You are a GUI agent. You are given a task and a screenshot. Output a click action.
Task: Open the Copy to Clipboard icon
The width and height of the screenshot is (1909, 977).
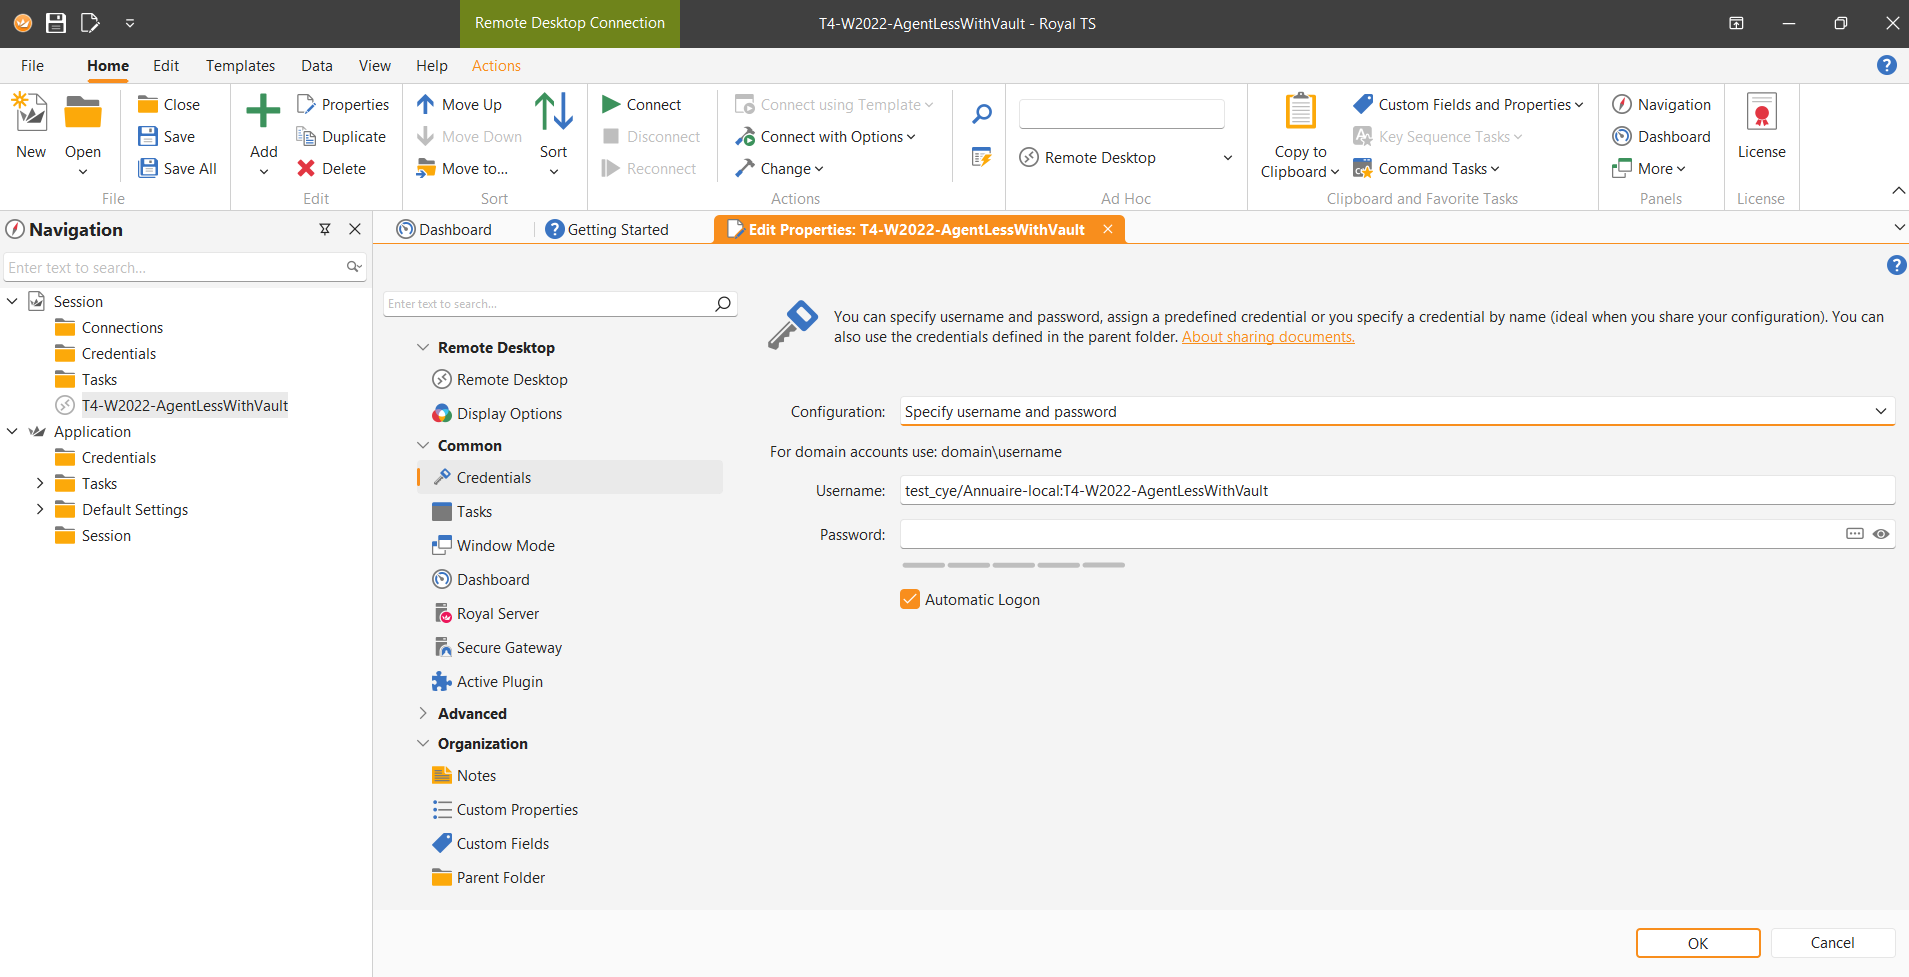[x=1300, y=111]
